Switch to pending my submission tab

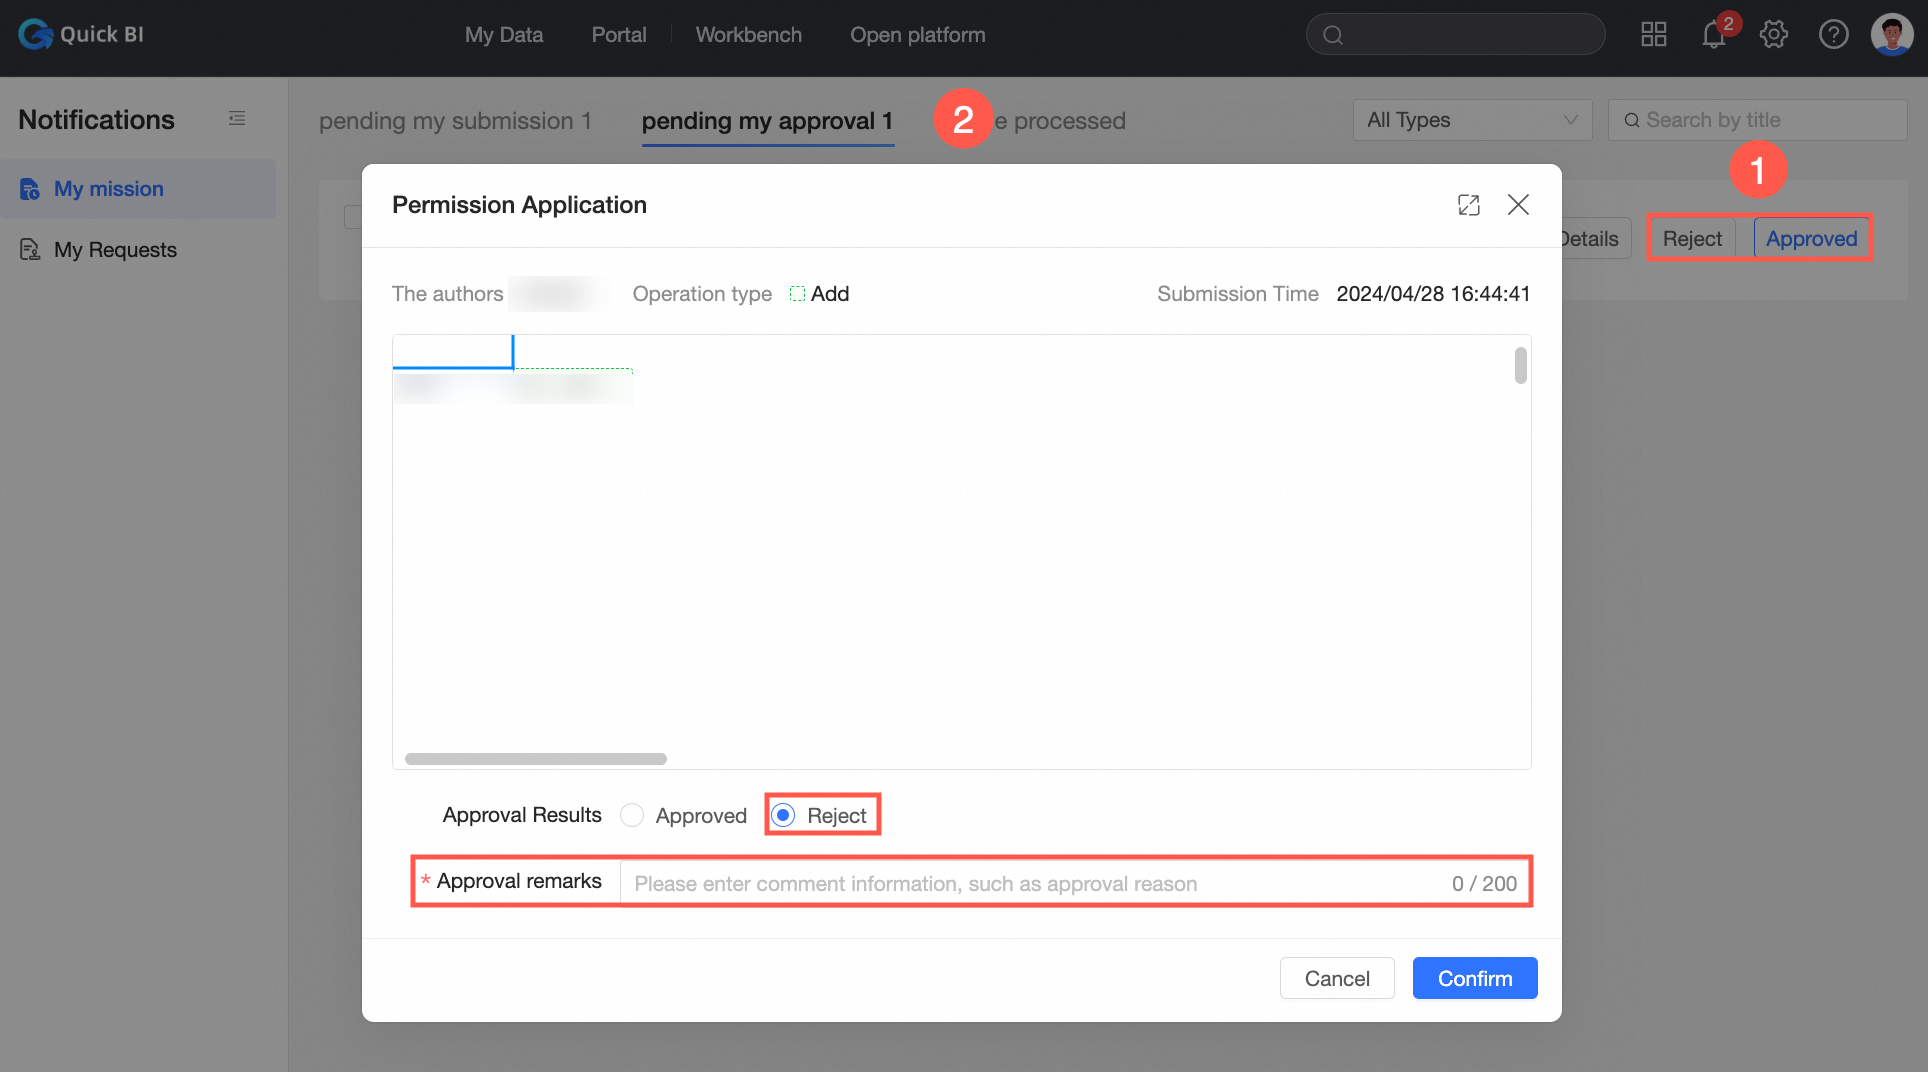pos(456,121)
